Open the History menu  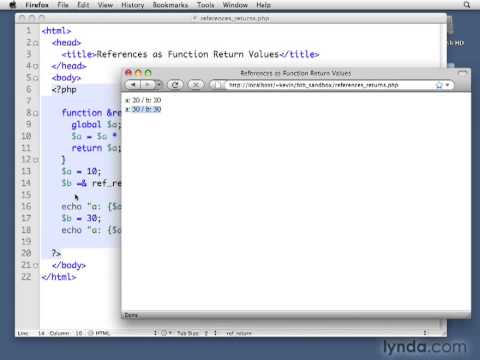133,5
